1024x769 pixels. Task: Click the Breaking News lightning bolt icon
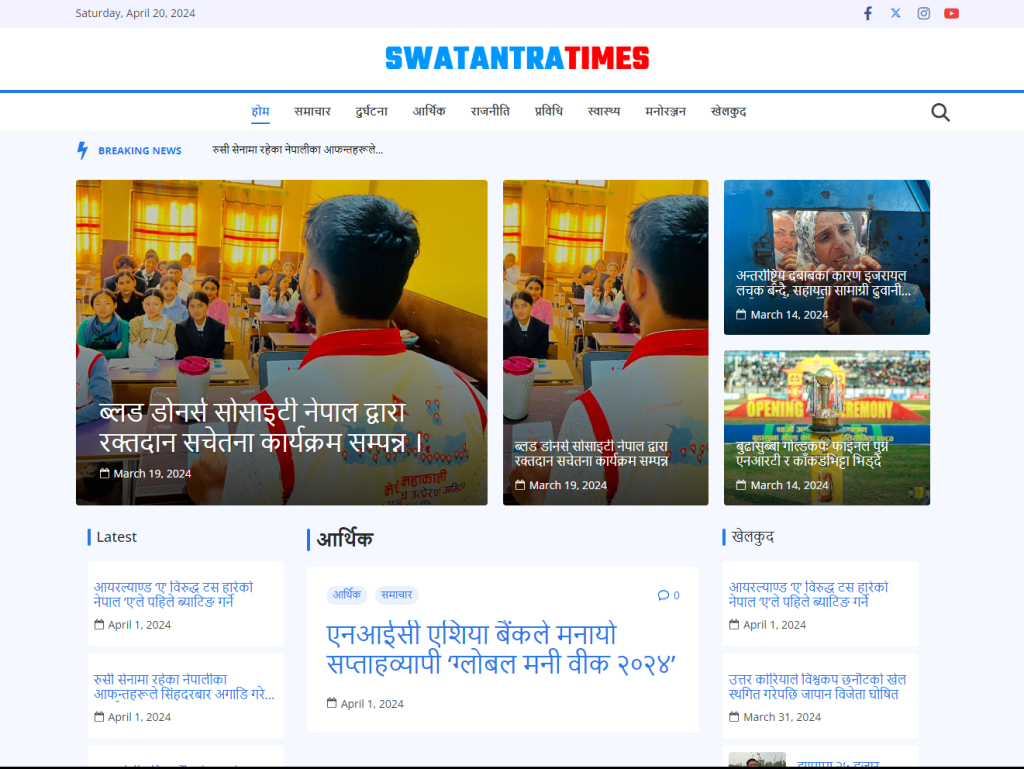pos(81,149)
